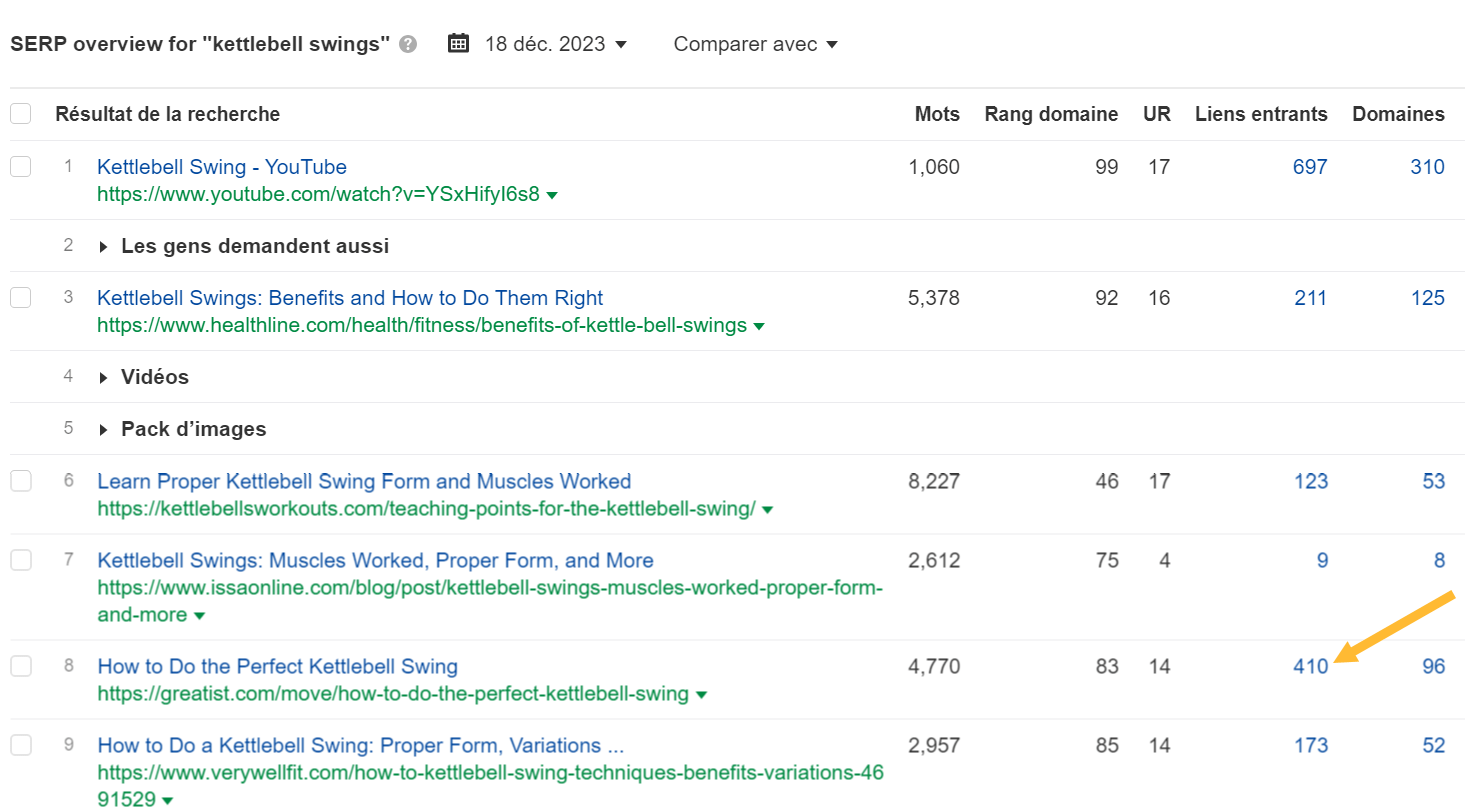
Task: Expand the caret next to the YouTube URL
Action: point(552,195)
